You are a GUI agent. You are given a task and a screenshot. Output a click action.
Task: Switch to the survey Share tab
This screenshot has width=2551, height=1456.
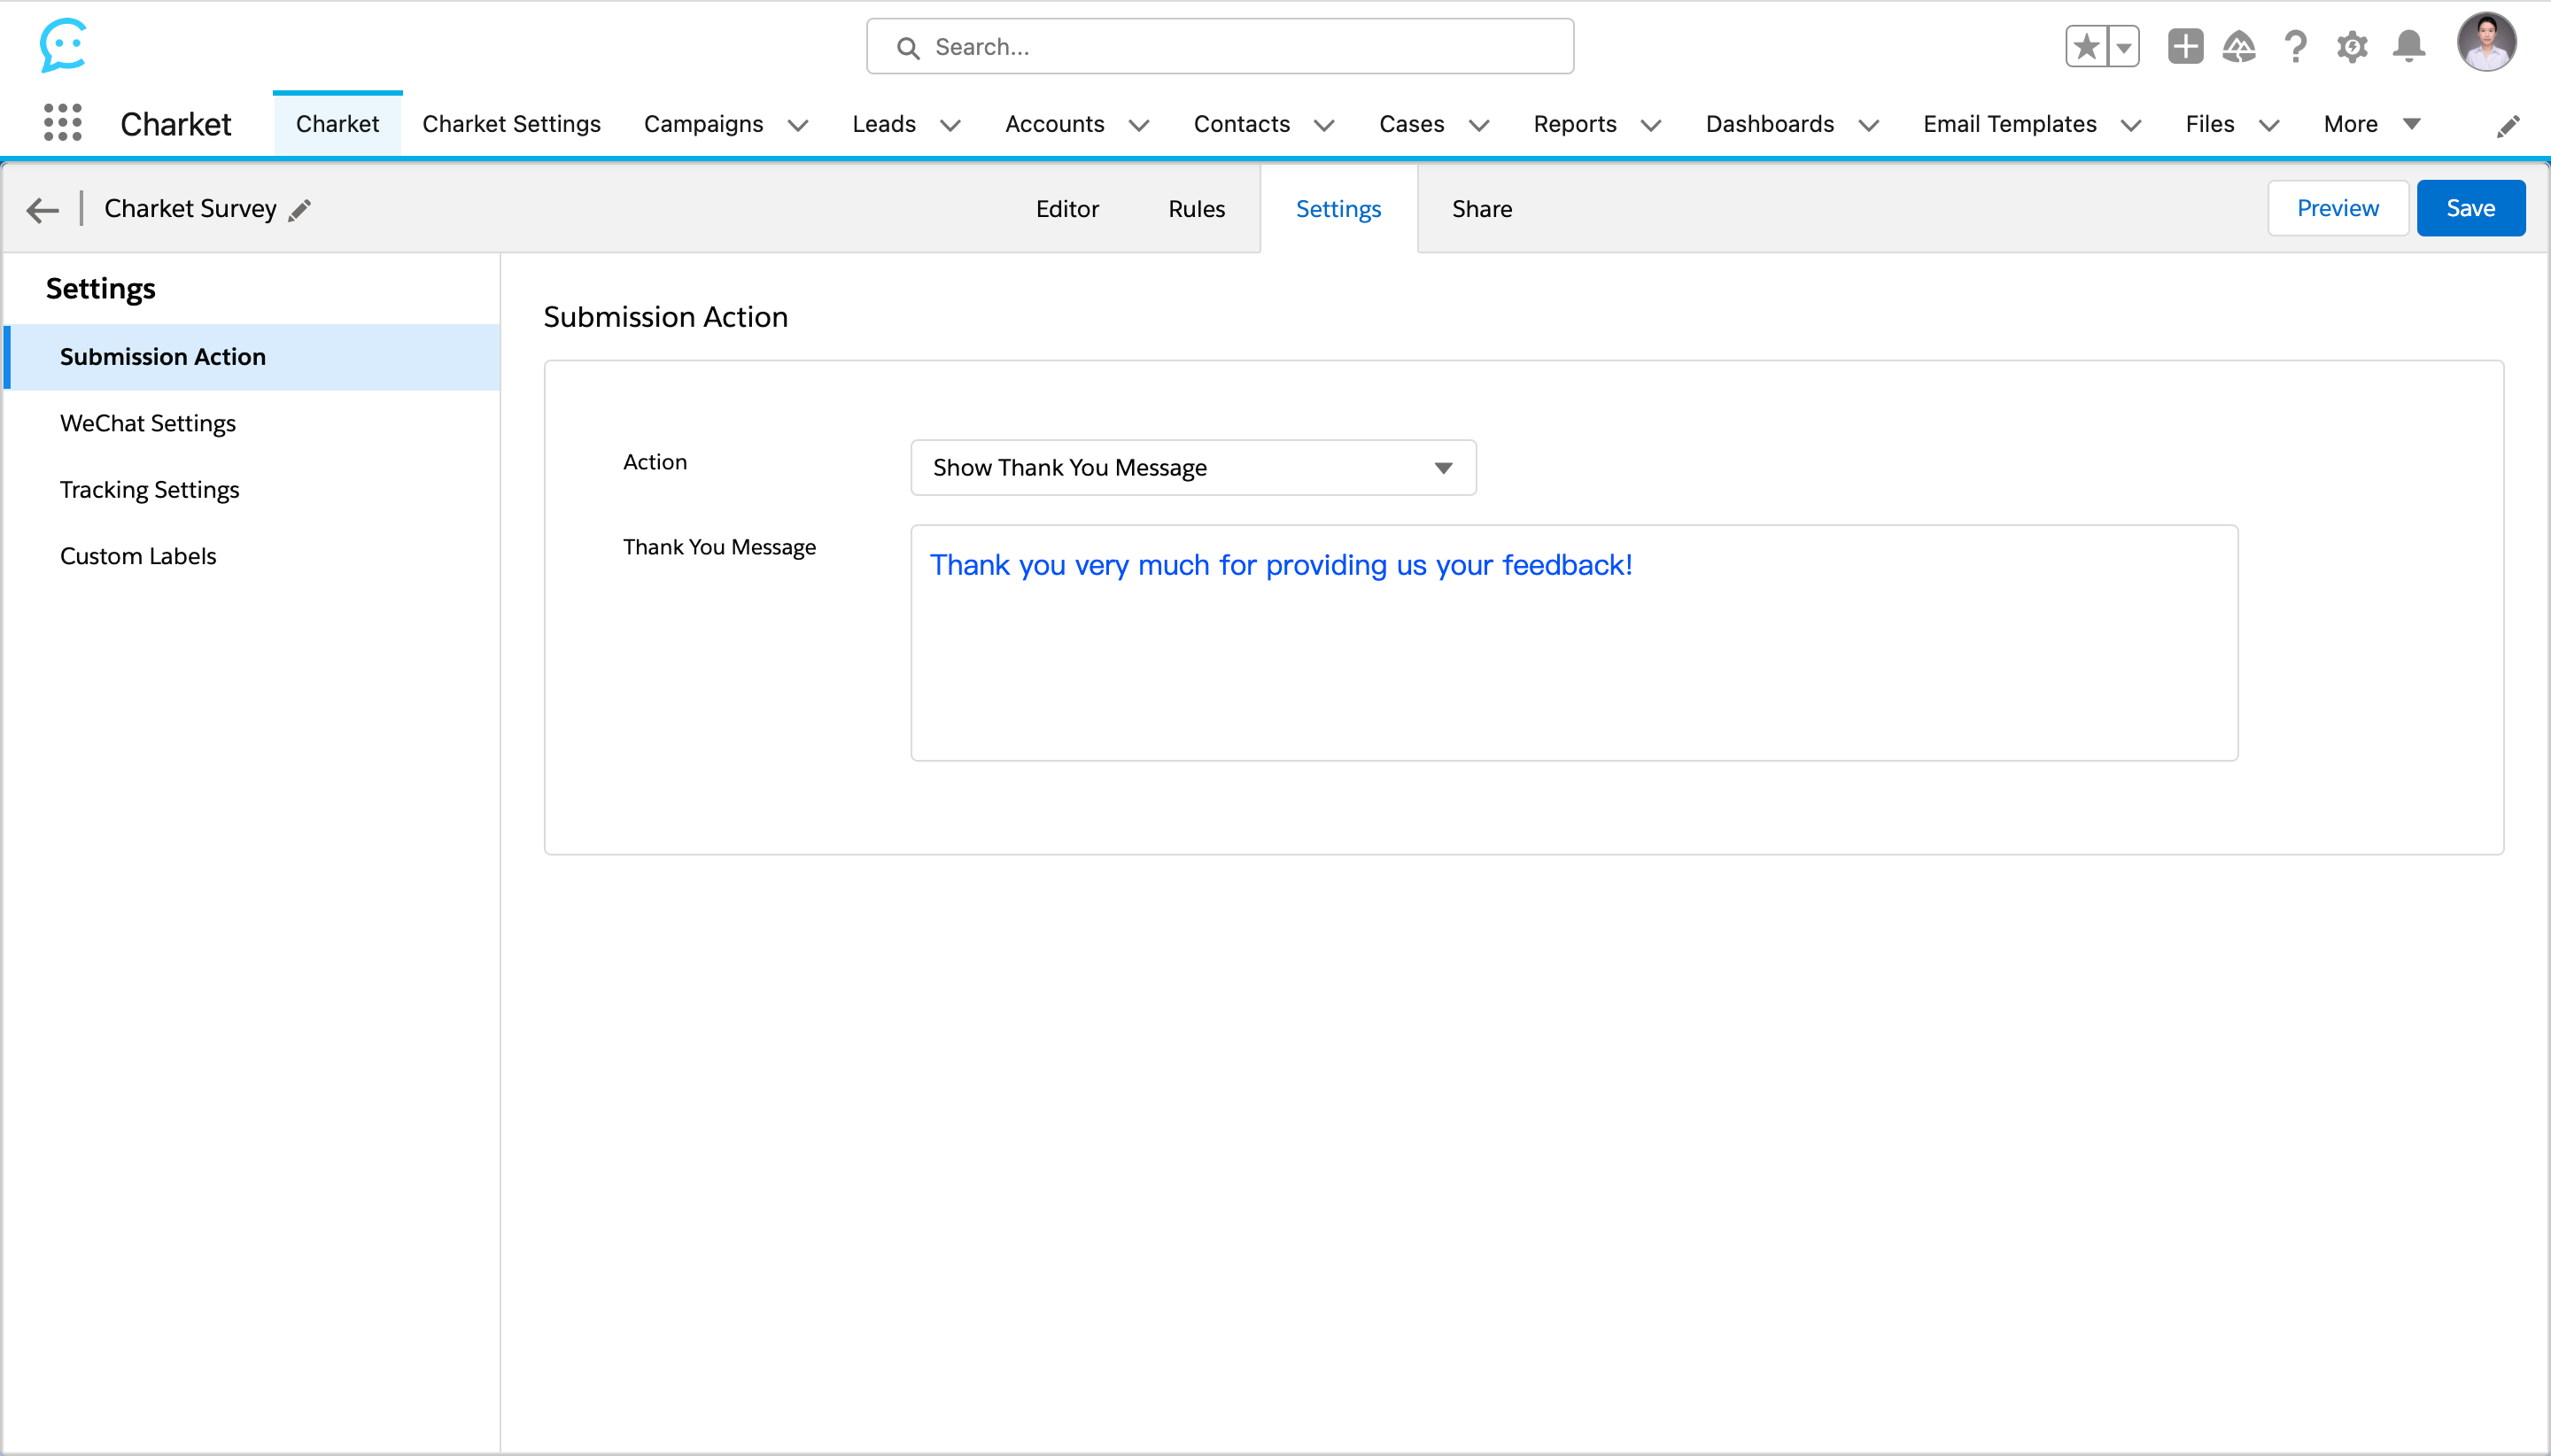1481,209
